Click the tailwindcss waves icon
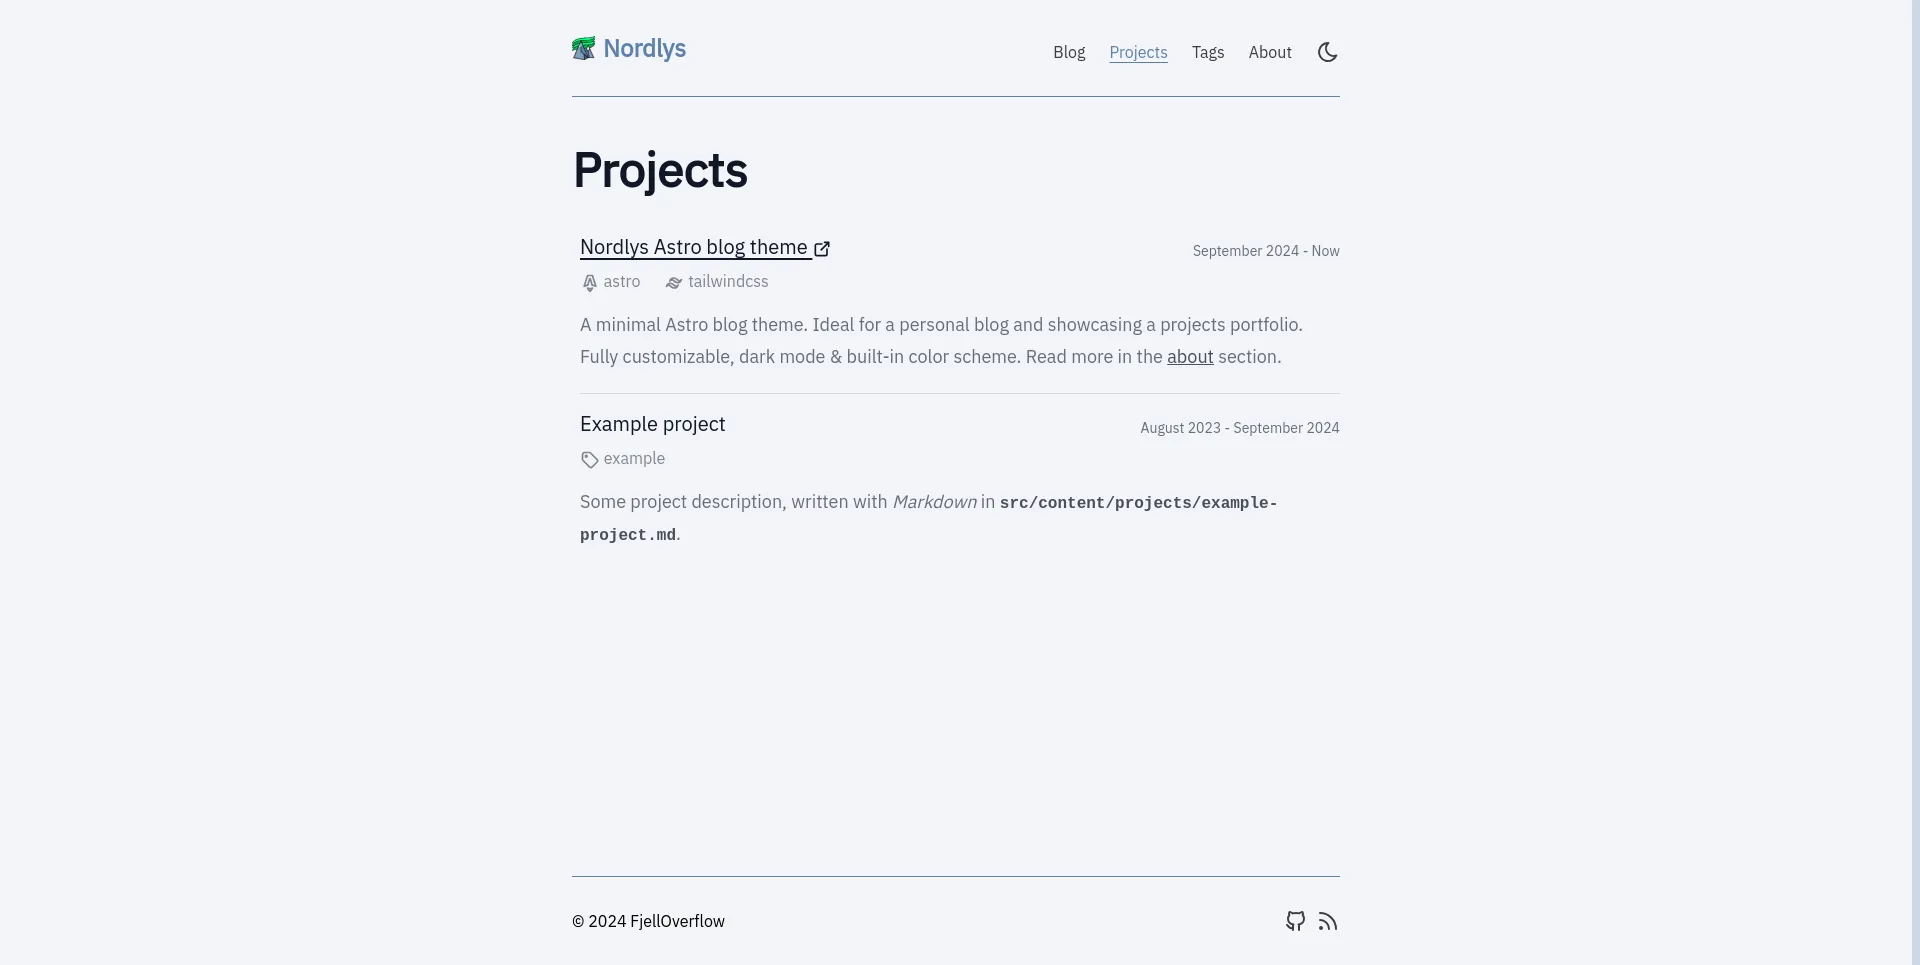Screen dimensions: 1920x965 [x=673, y=283]
